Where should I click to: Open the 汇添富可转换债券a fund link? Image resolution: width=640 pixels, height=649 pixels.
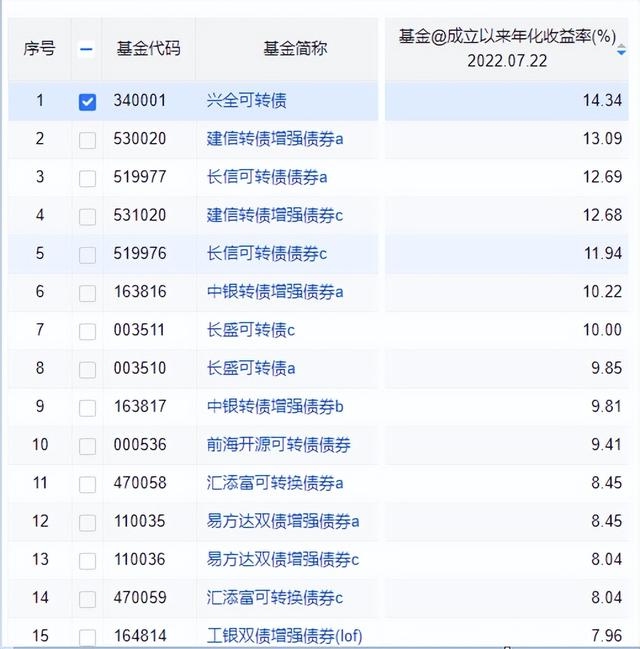275,483
